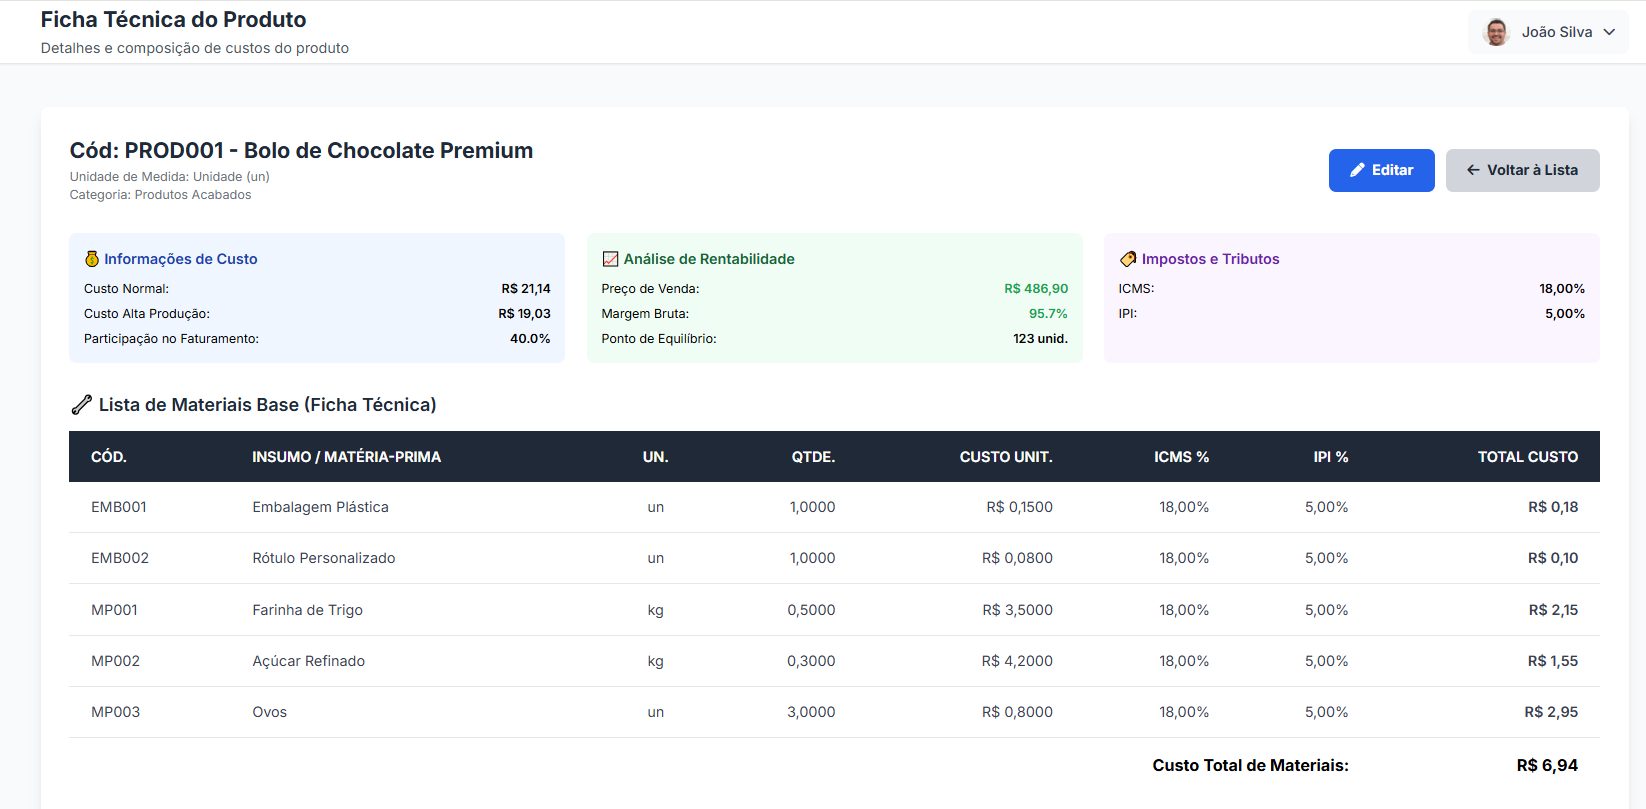This screenshot has width=1646, height=809.
Task: Click the Custo Alta Produção value R$ 19,03
Action: click(x=525, y=314)
